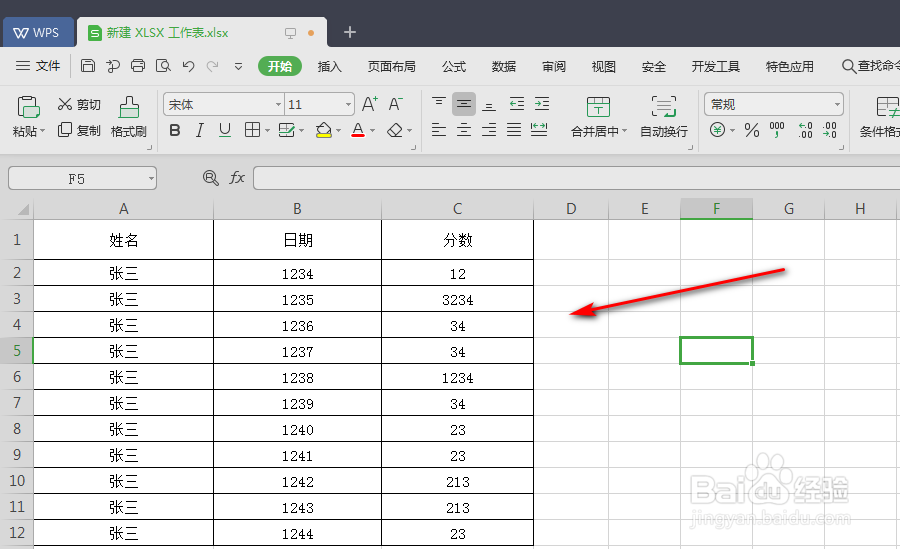Click the zoom magnifier beside fx
The width and height of the screenshot is (900, 549).
(x=211, y=178)
